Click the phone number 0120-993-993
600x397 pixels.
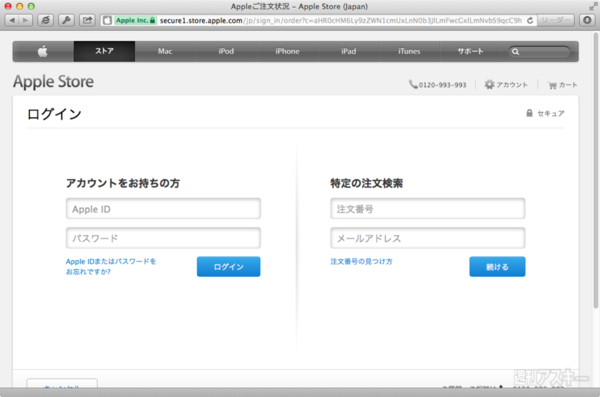[x=438, y=85]
